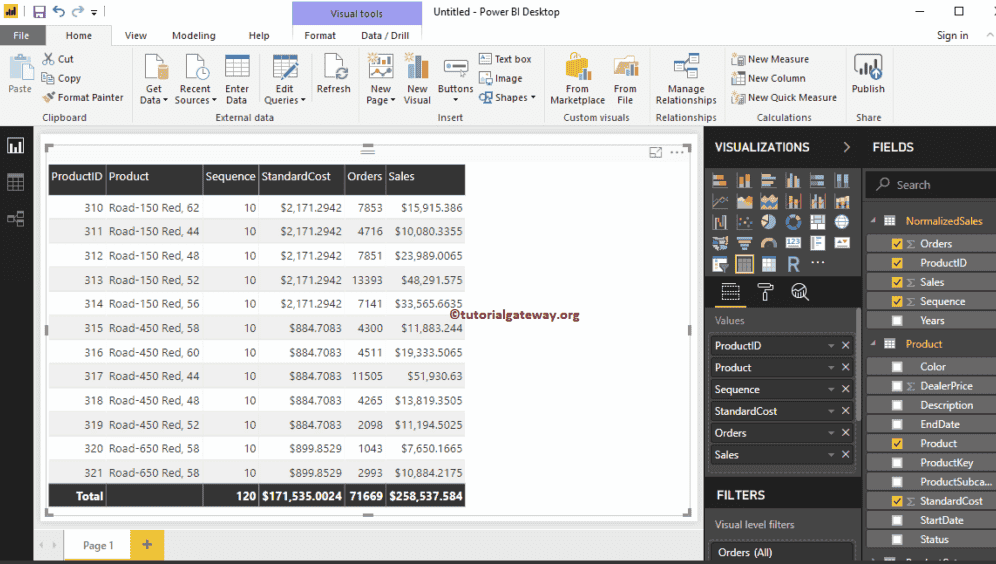Screen dimensions: 996x564
Task: Select the Format paint roller icon
Action: click(765, 292)
